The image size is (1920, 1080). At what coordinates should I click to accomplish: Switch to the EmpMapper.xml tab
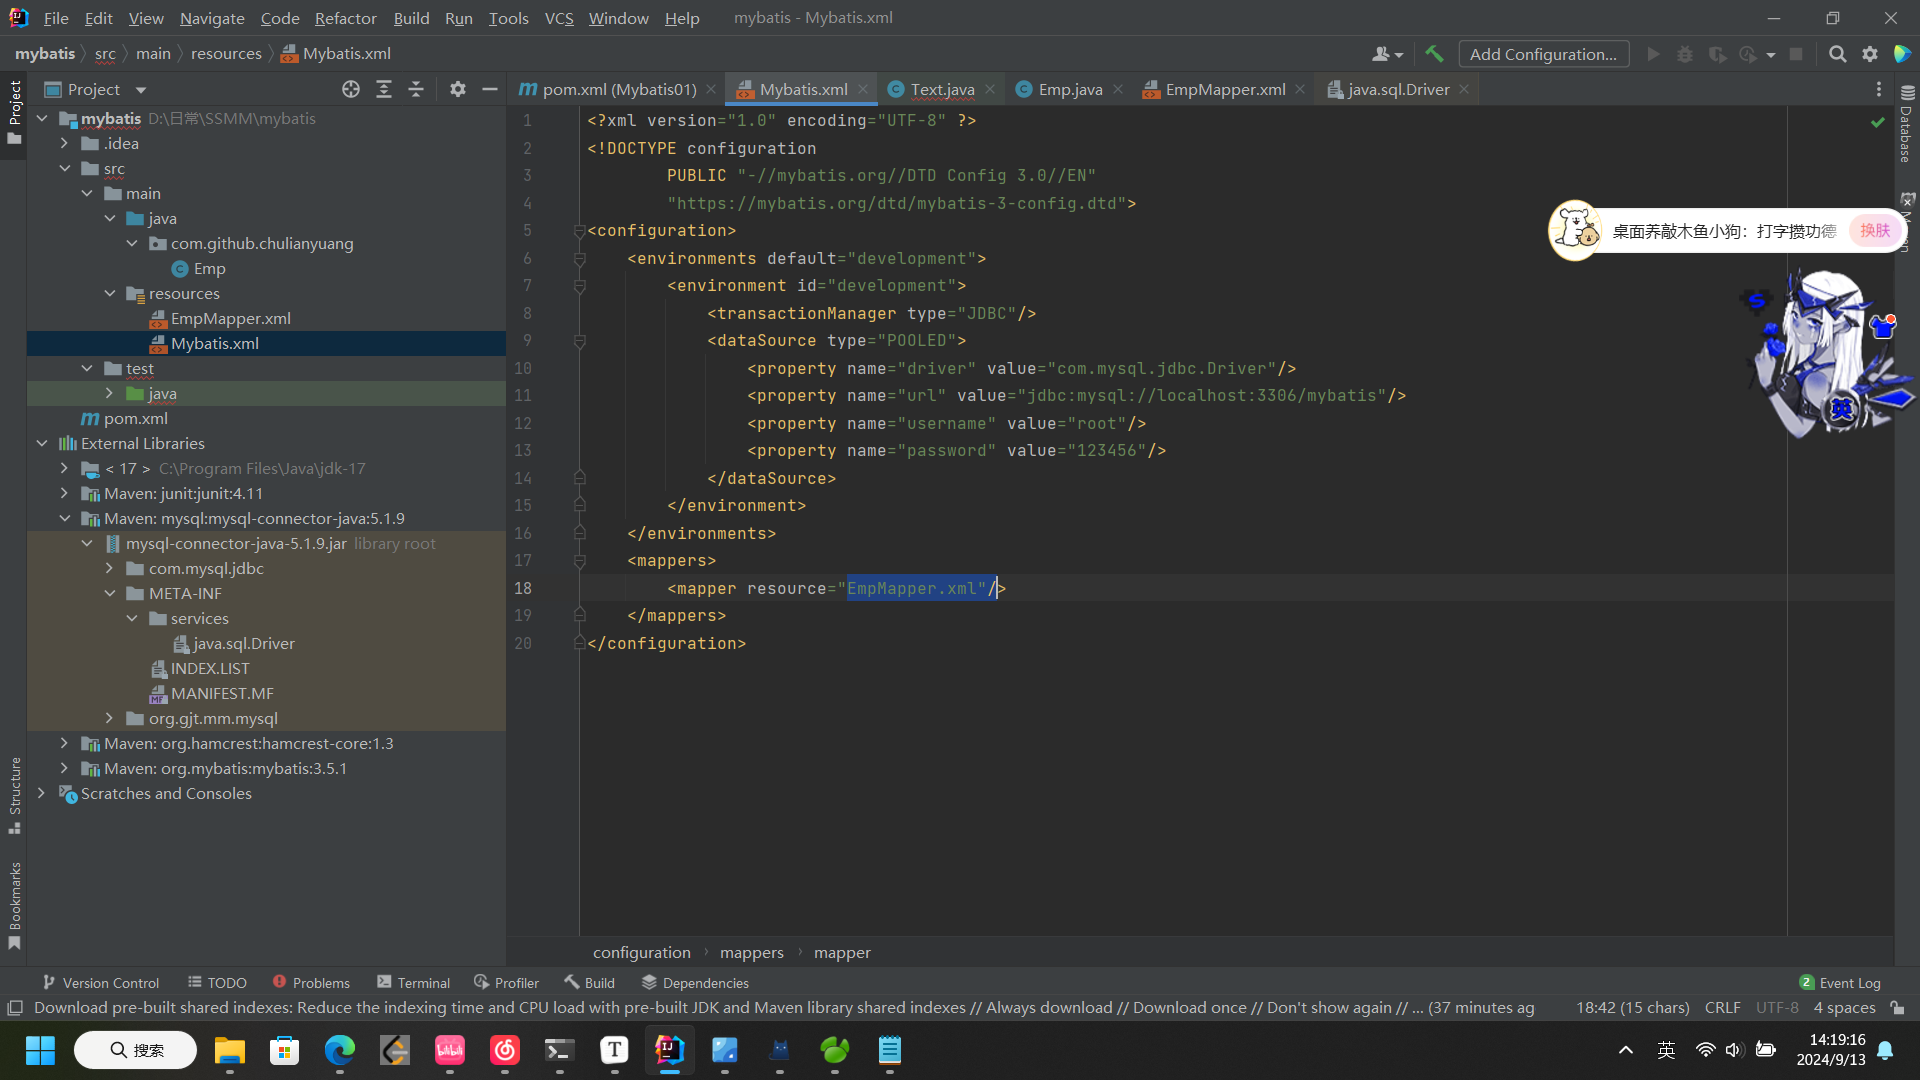pos(1224,89)
